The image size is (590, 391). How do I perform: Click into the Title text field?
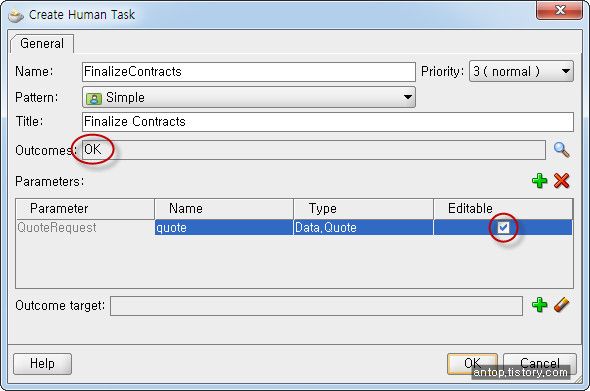click(x=328, y=122)
